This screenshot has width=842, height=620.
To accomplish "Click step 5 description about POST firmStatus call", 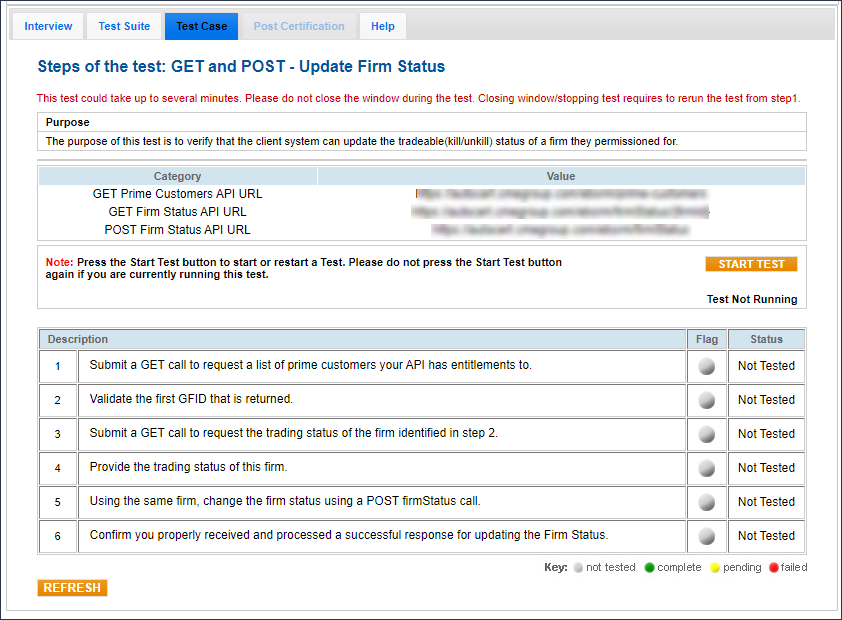I will (x=292, y=502).
